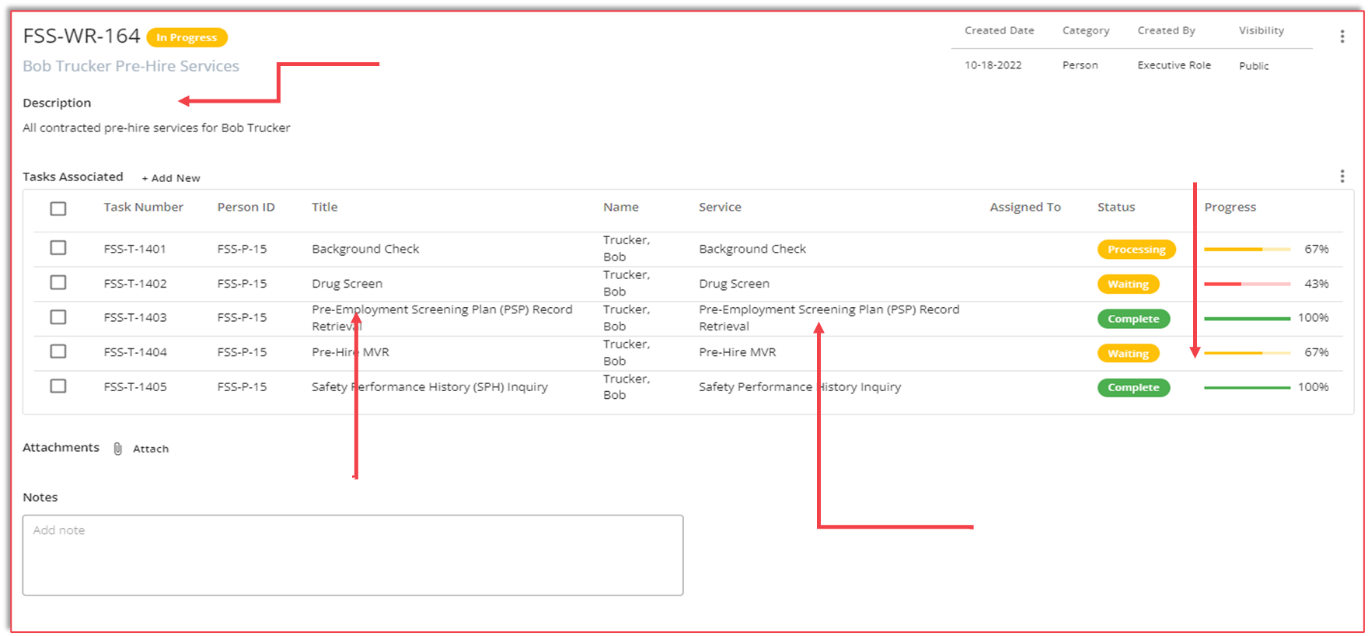Open the work request options kebab menu
Image resolution: width=1368 pixels, height=636 pixels.
[1343, 35]
